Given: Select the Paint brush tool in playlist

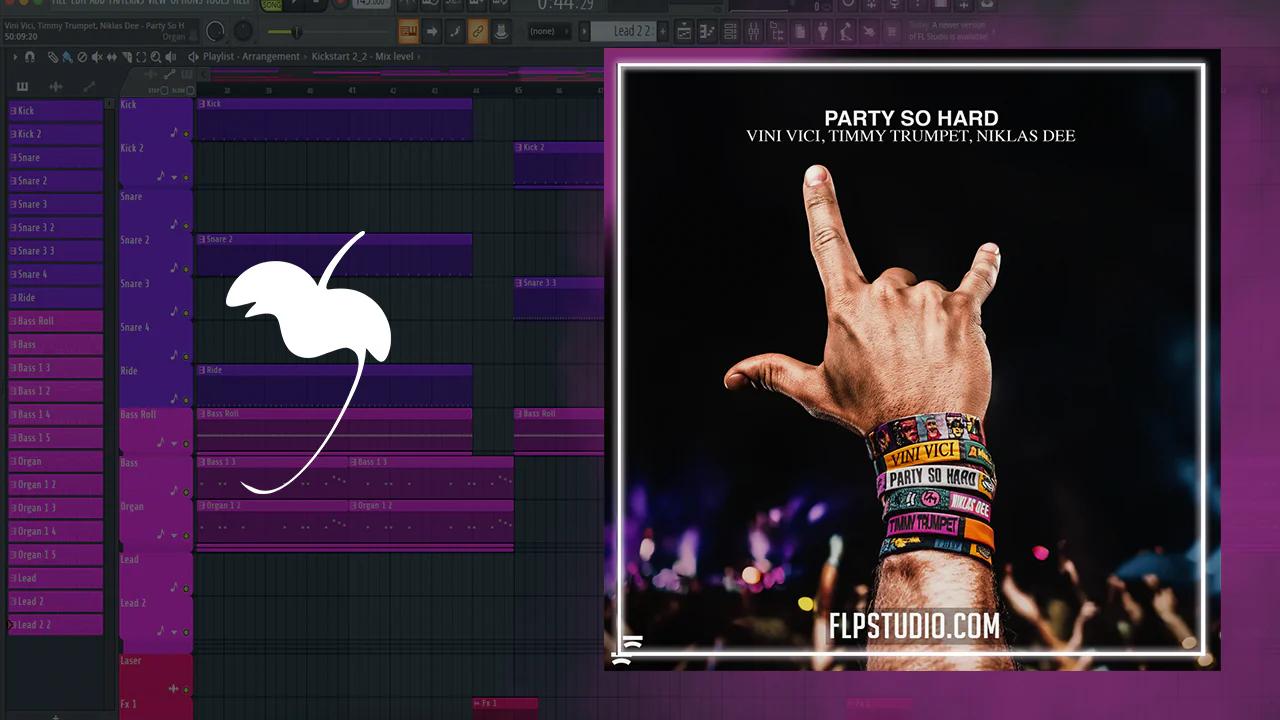Looking at the screenshot, I should click(x=67, y=57).
